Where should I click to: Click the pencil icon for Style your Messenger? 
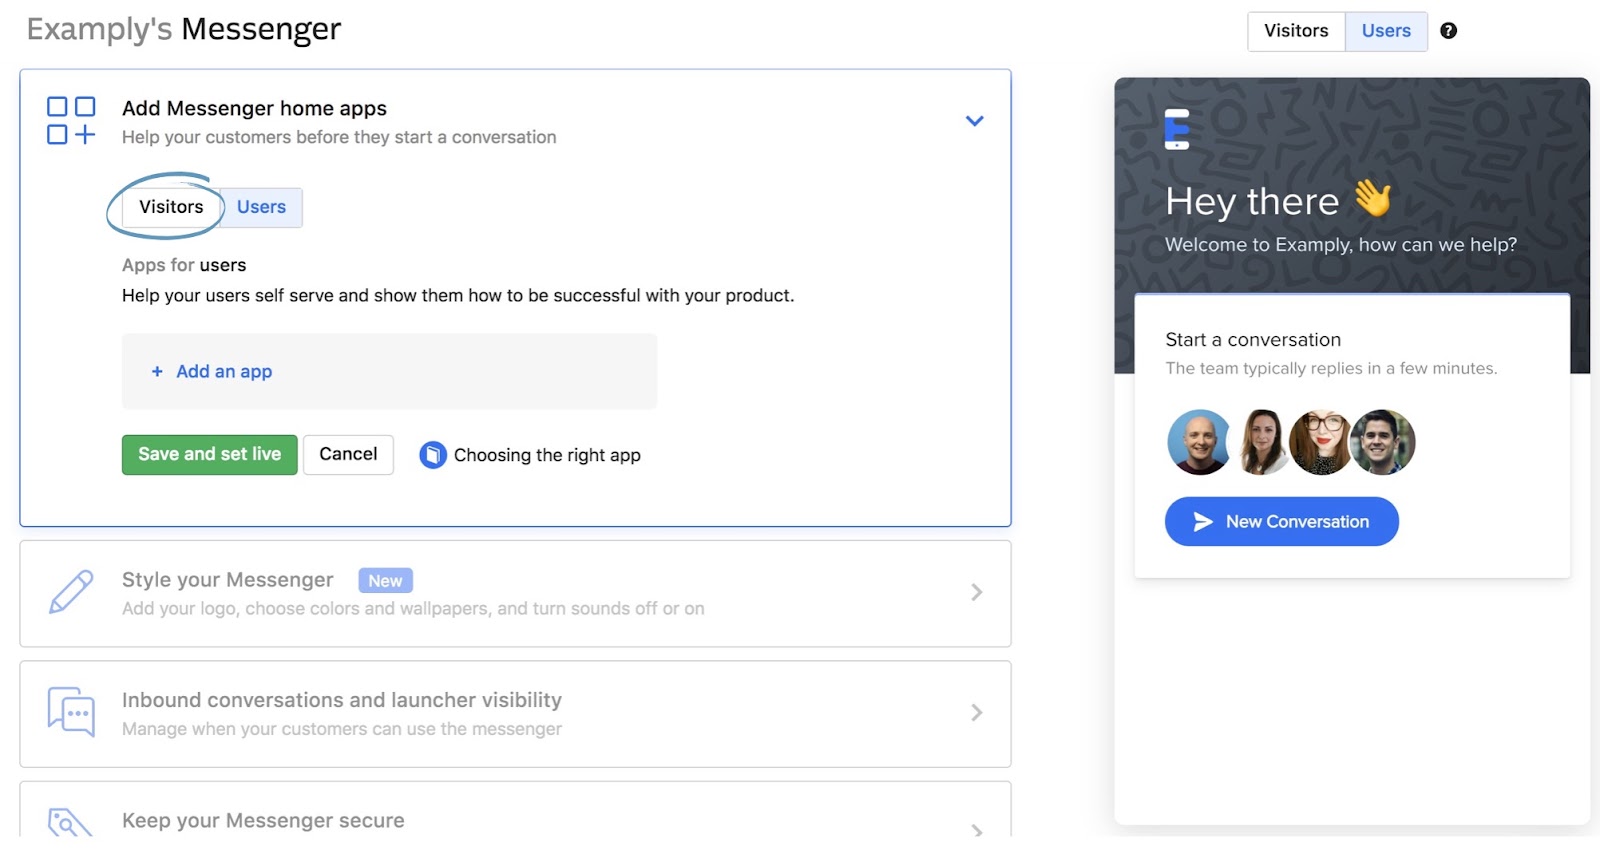coord(71,592)
